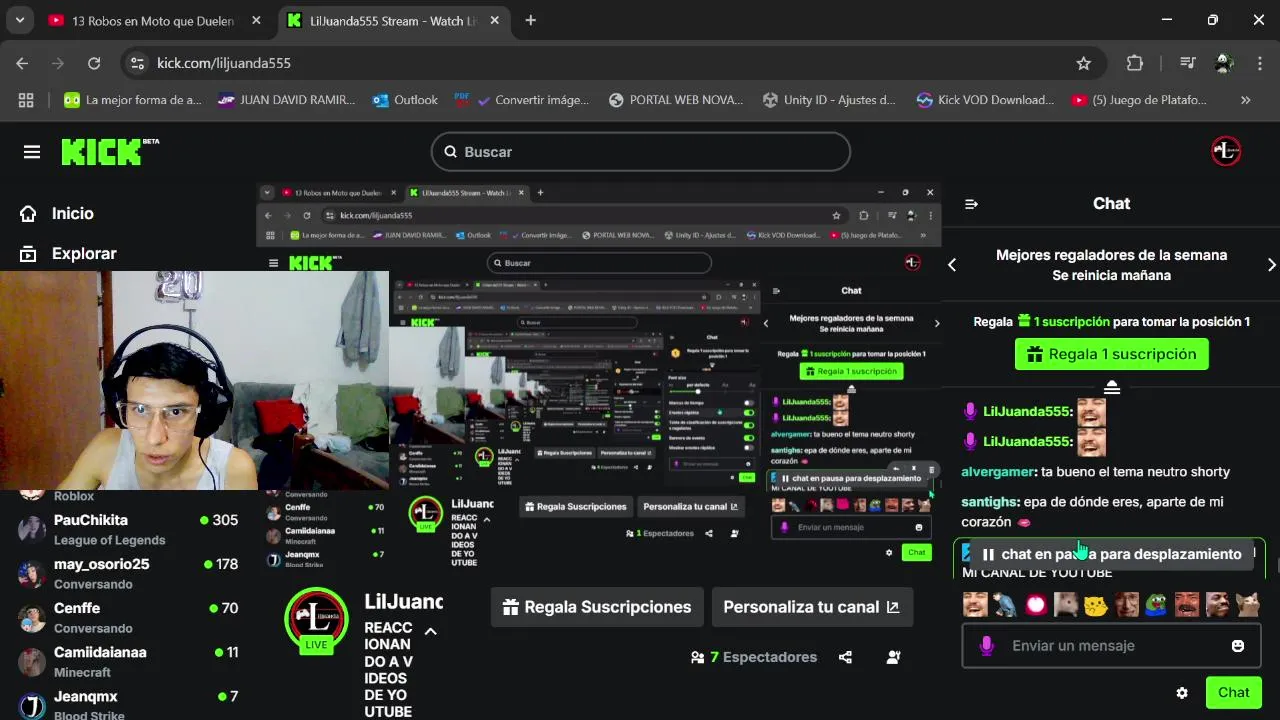The width and height of the screenshot is (1280, 720).
Task: Click the add-user icon right of share
Action: tap(894, 657)
